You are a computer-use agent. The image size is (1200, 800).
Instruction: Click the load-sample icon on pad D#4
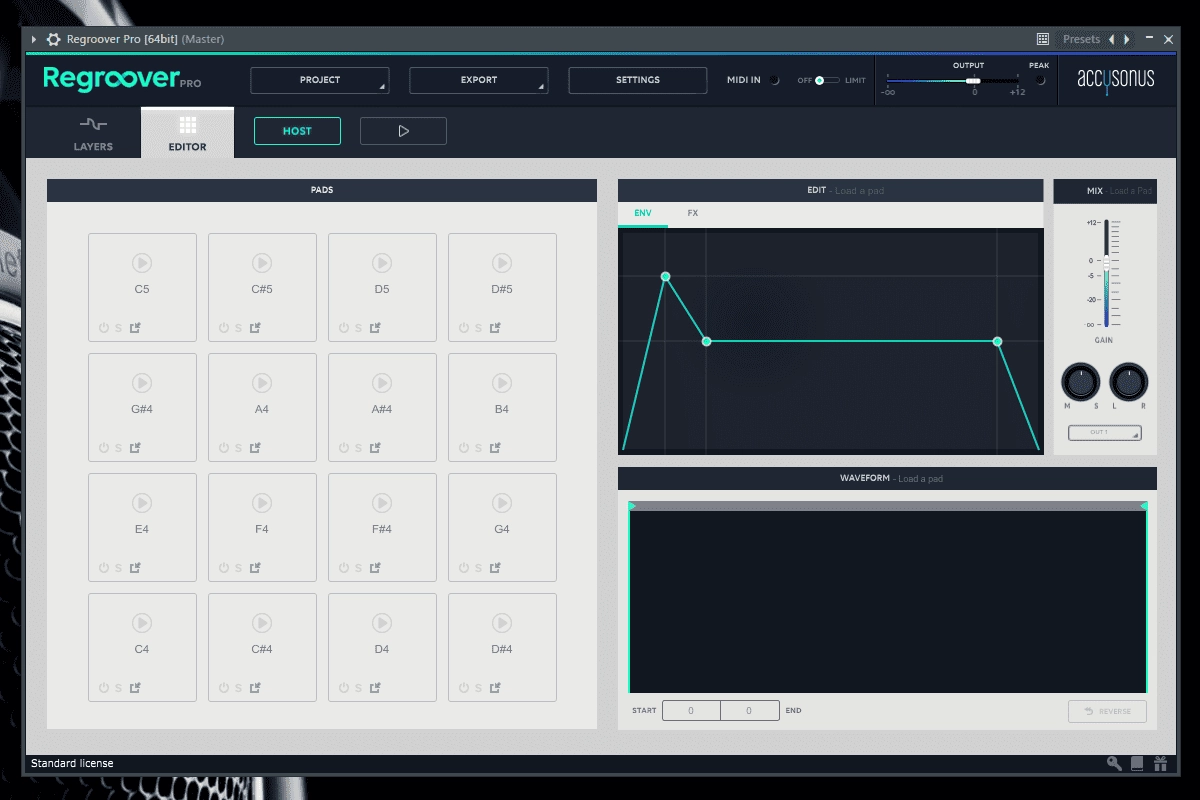click(495, 688)
